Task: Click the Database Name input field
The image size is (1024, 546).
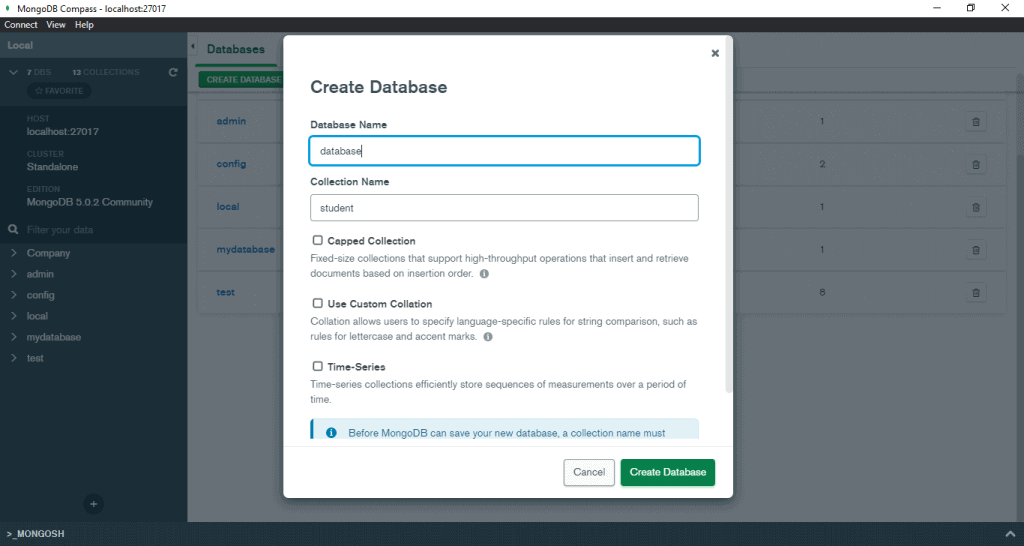Action: [x=504, y=151]
